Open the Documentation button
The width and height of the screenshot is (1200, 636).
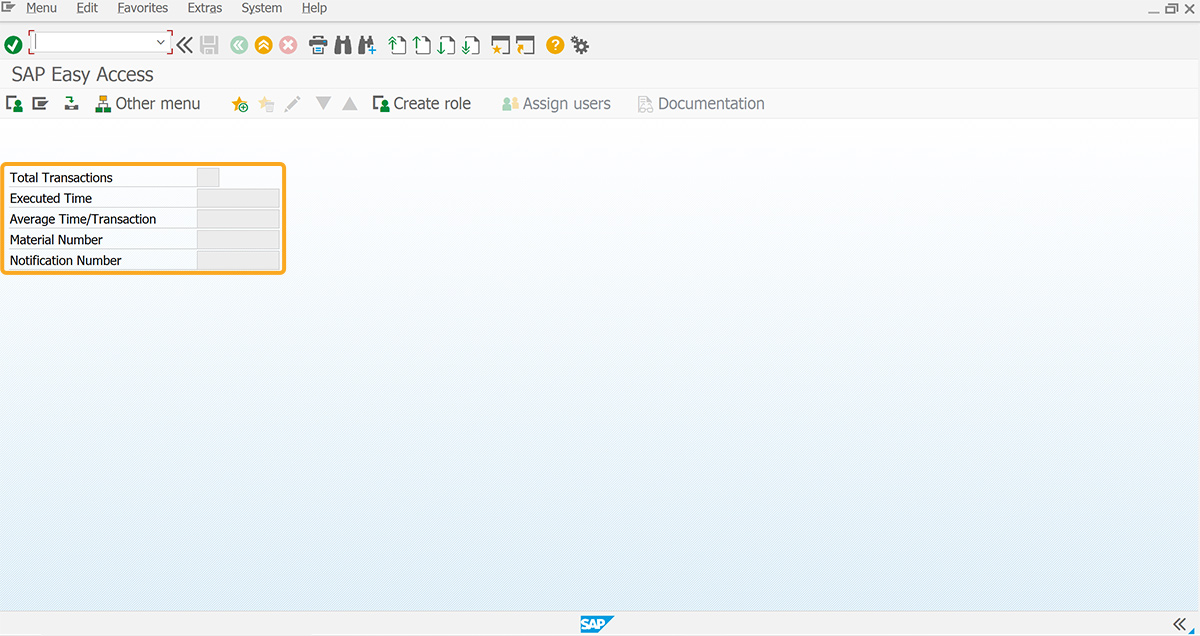(701, 104)
